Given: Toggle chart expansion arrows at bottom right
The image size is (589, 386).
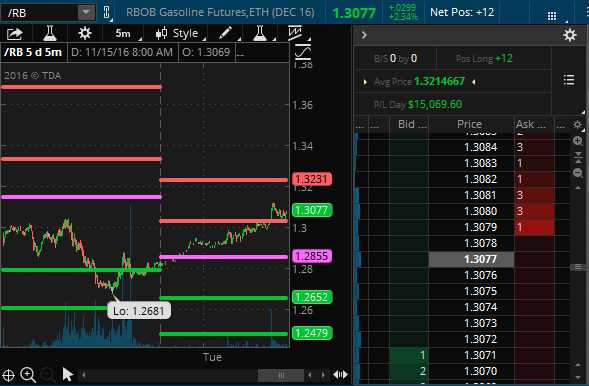Looking at the screenshot, I should point(340,374).
